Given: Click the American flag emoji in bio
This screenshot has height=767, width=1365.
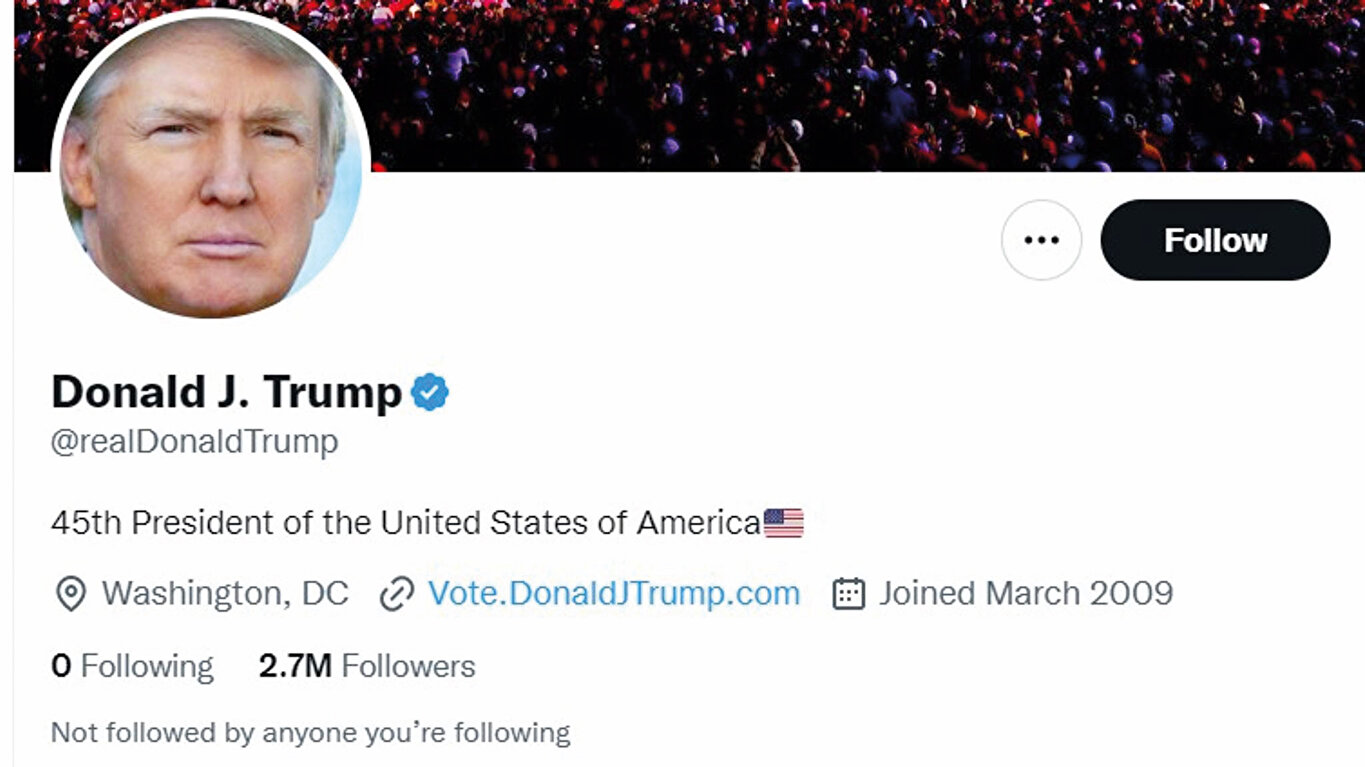Looking at the screenshot, I should click(x=783, y=522).
